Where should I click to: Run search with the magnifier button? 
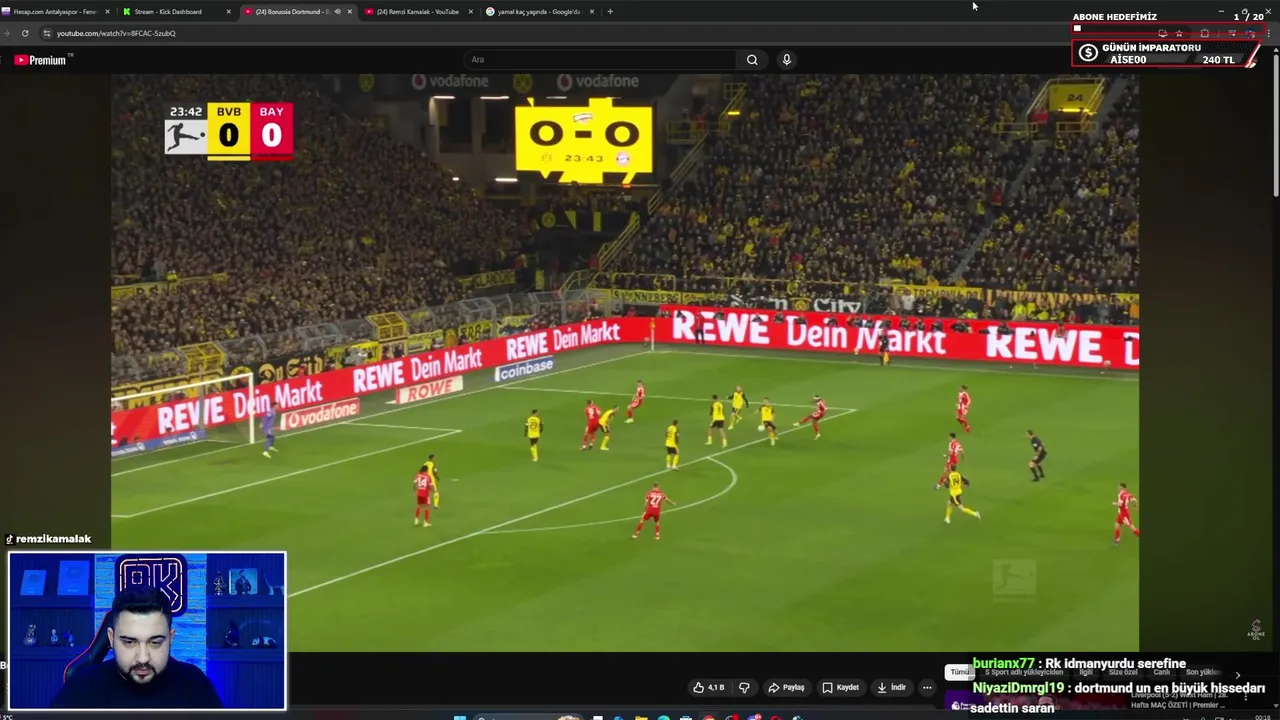tap(752, 60)
